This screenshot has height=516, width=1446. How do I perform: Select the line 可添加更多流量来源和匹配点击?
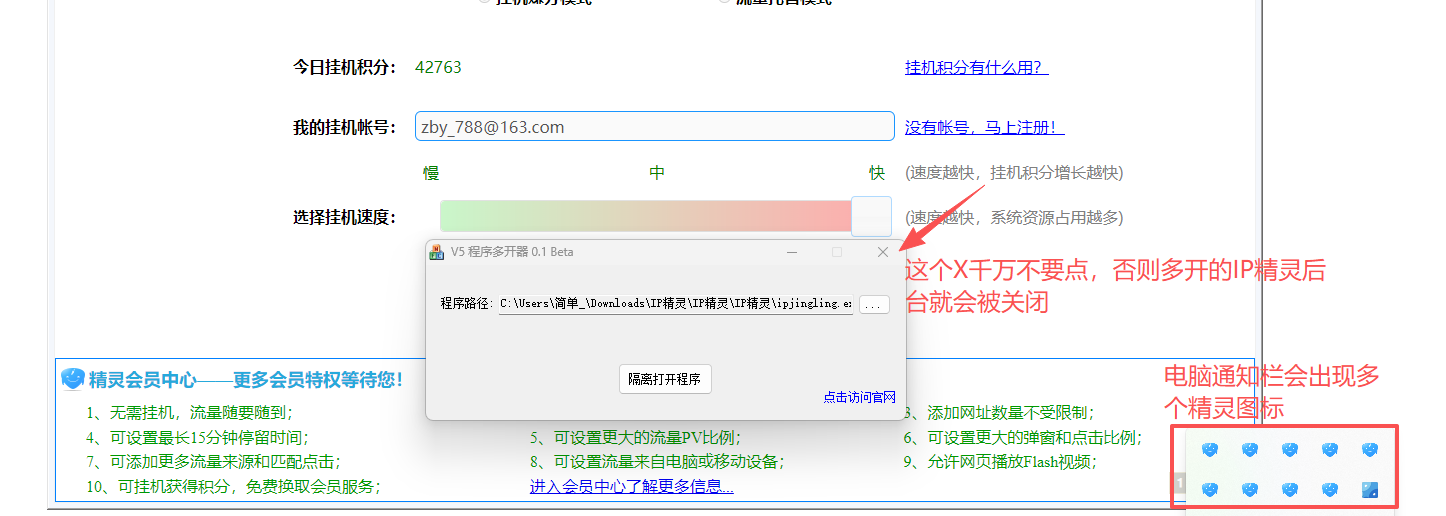point(212,461)
